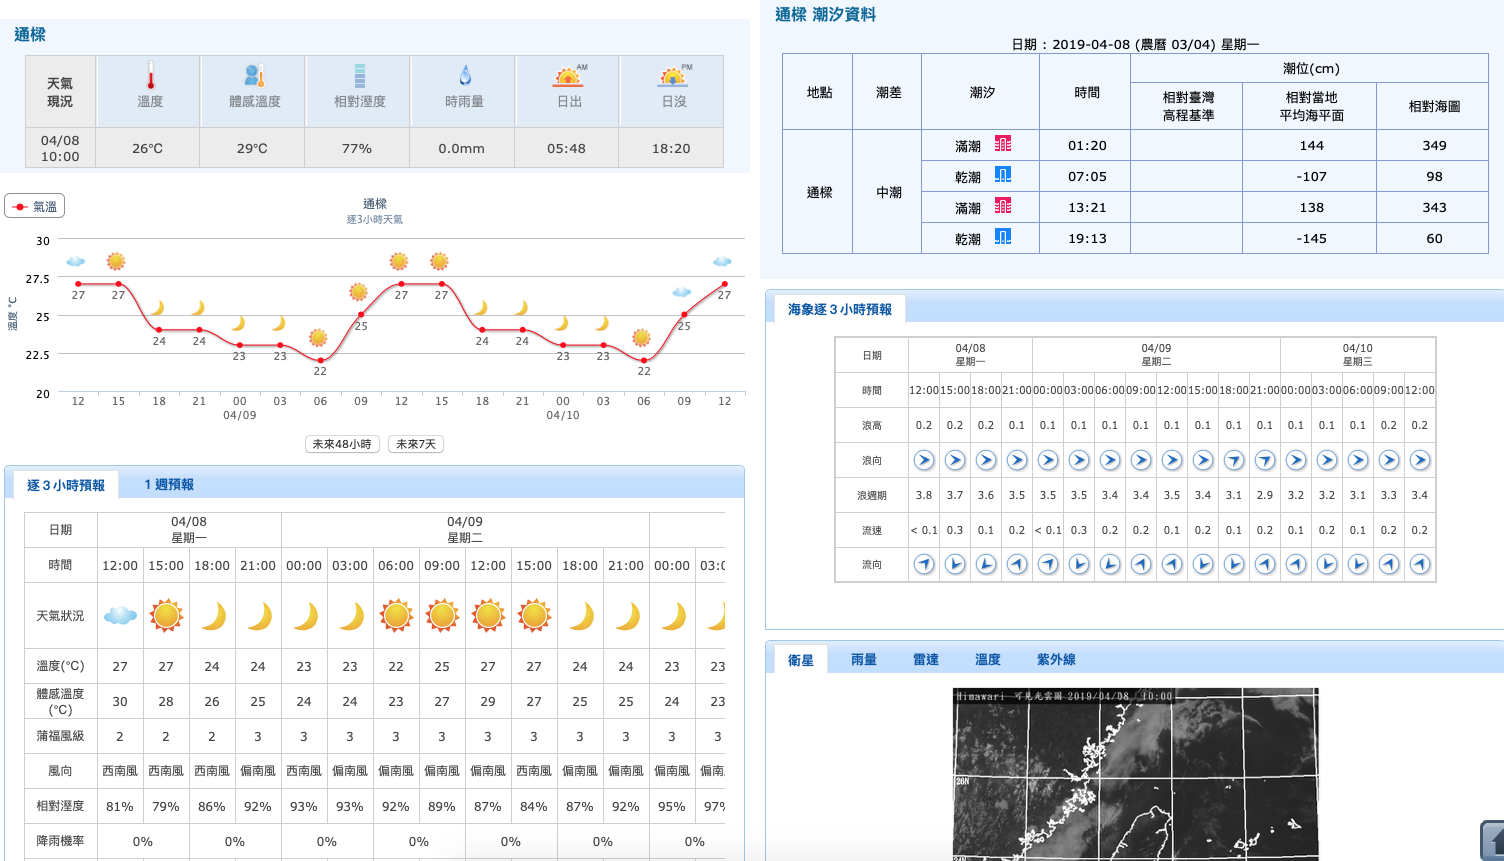Click the sun icon for 04/09 06:00 in 天氣狀況 row
The image size is (1504, 861).
tap(396, 615)
